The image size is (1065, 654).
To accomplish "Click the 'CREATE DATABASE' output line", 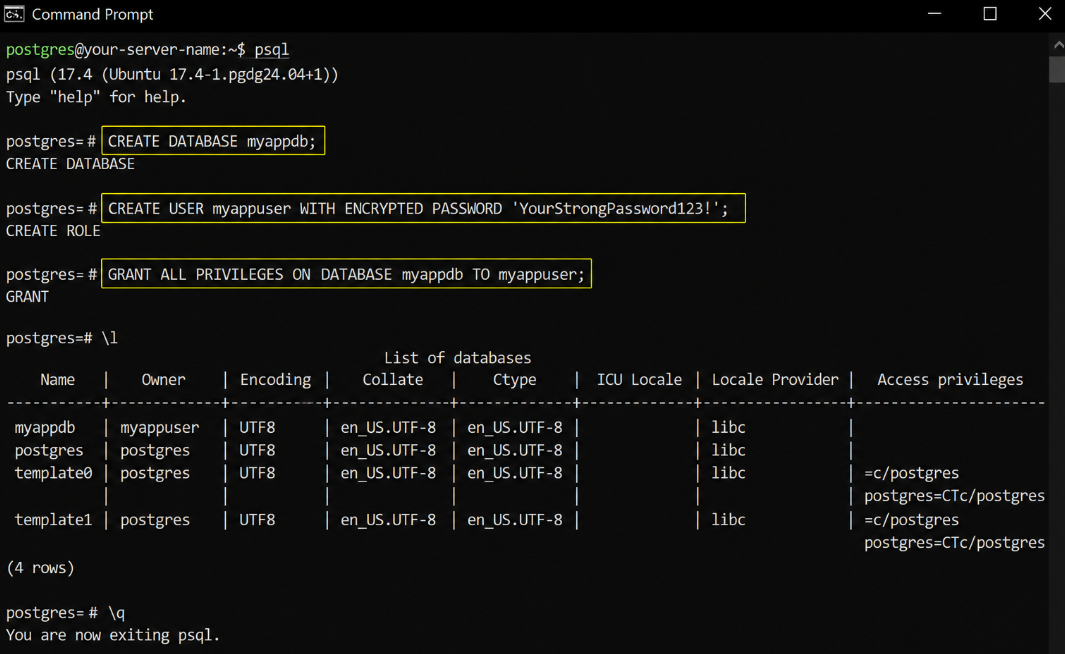I will pyautogui.click(x=70, y=164).
